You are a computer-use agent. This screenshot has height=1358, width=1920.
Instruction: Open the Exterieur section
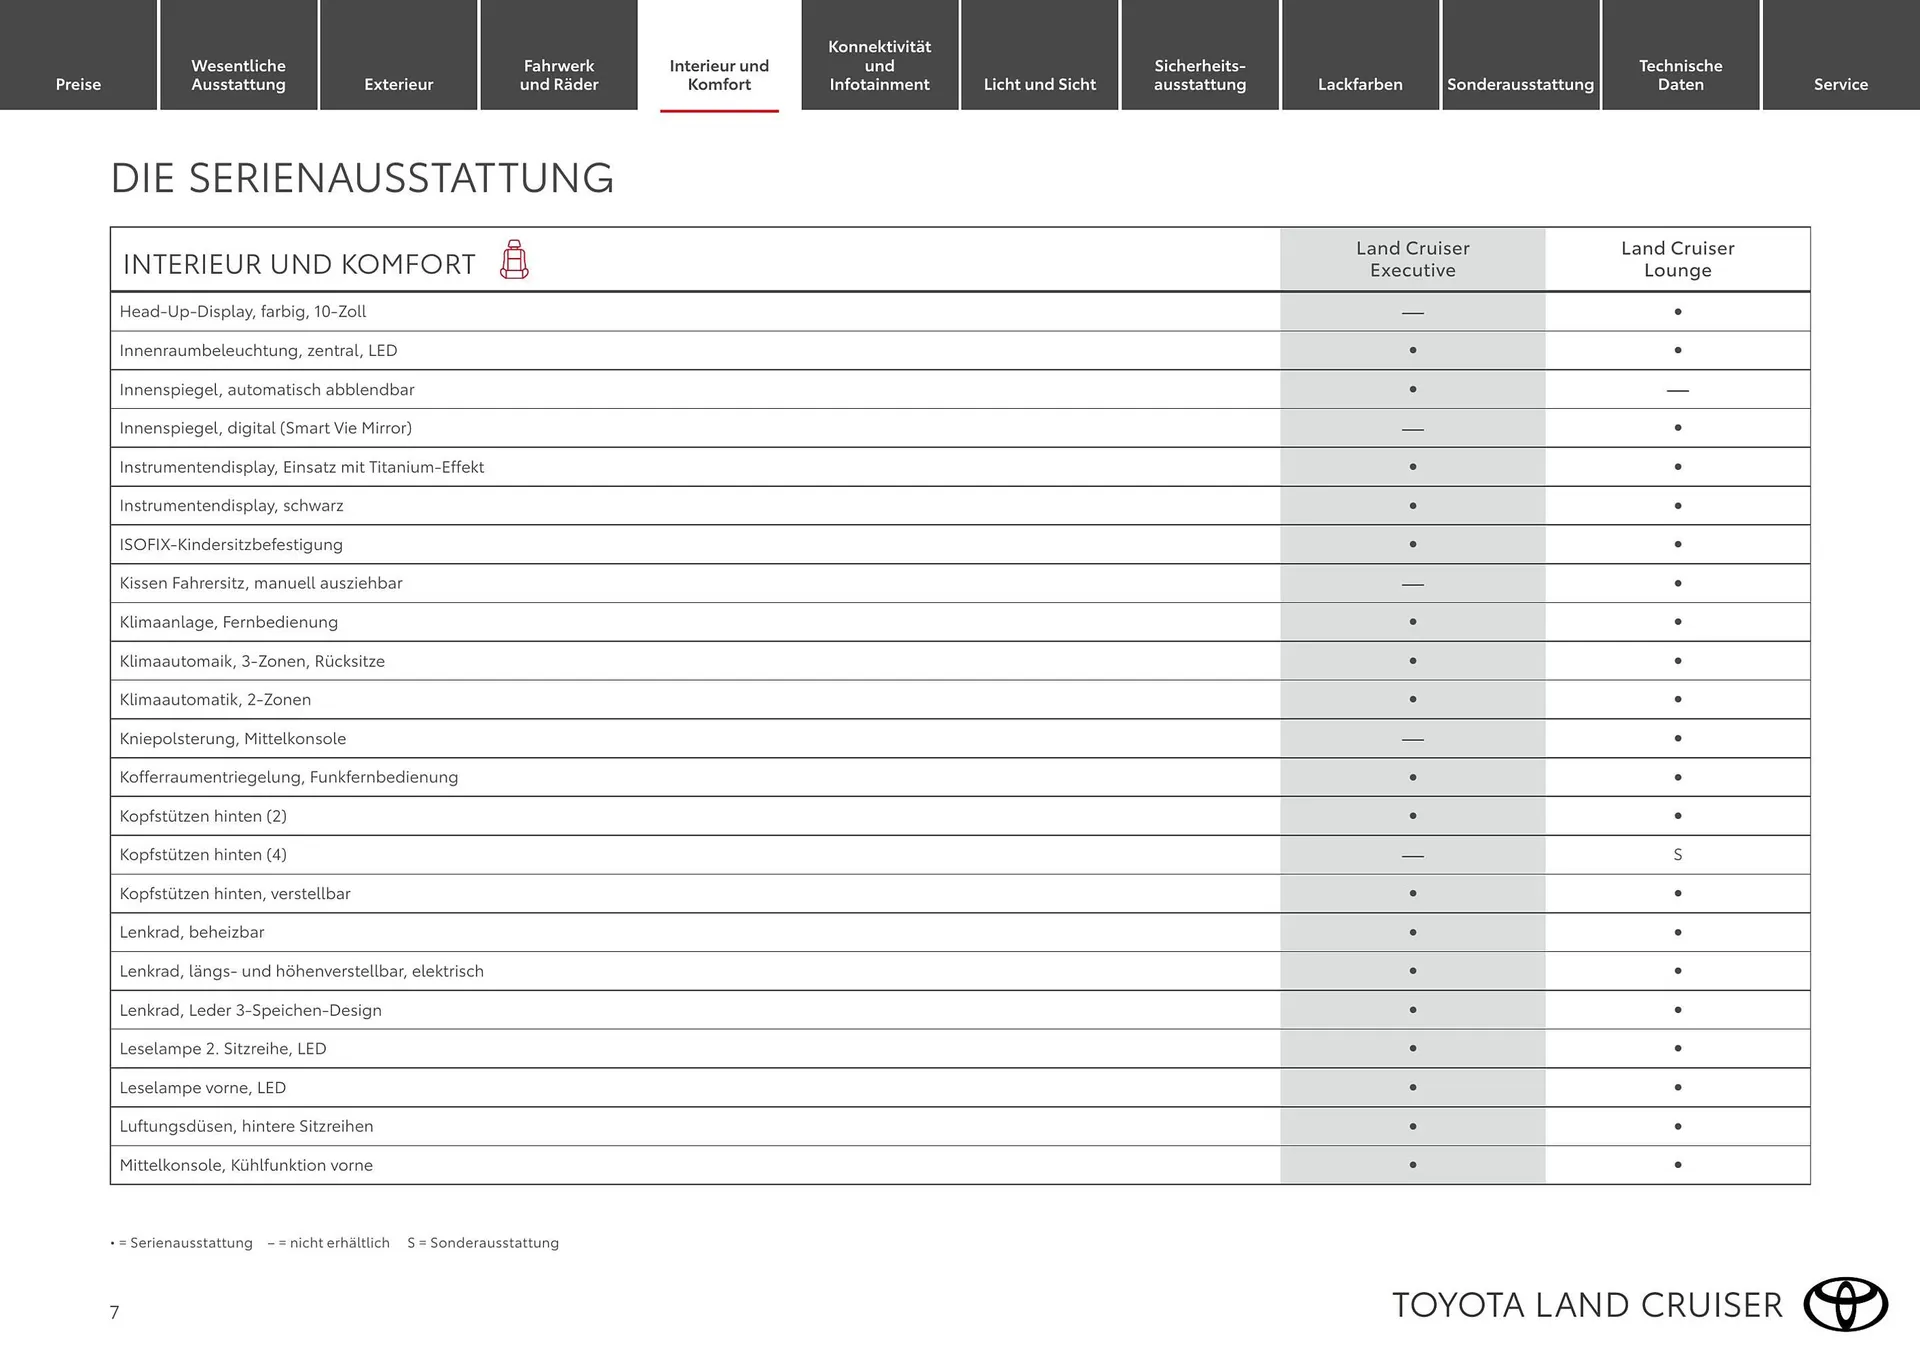coord(398,84)
